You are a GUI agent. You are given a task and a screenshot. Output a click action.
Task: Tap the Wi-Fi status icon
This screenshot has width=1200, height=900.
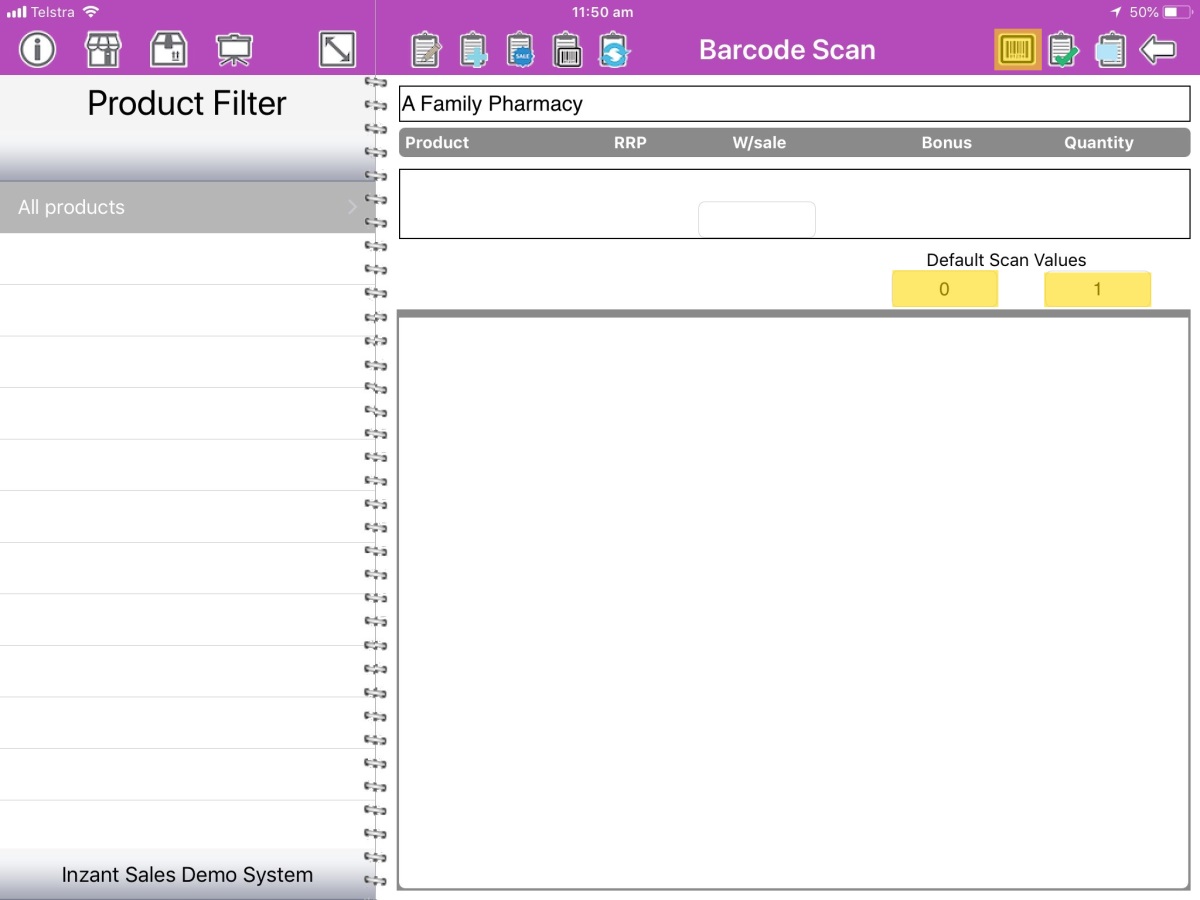pyautogui.click(x=91, y=12)
